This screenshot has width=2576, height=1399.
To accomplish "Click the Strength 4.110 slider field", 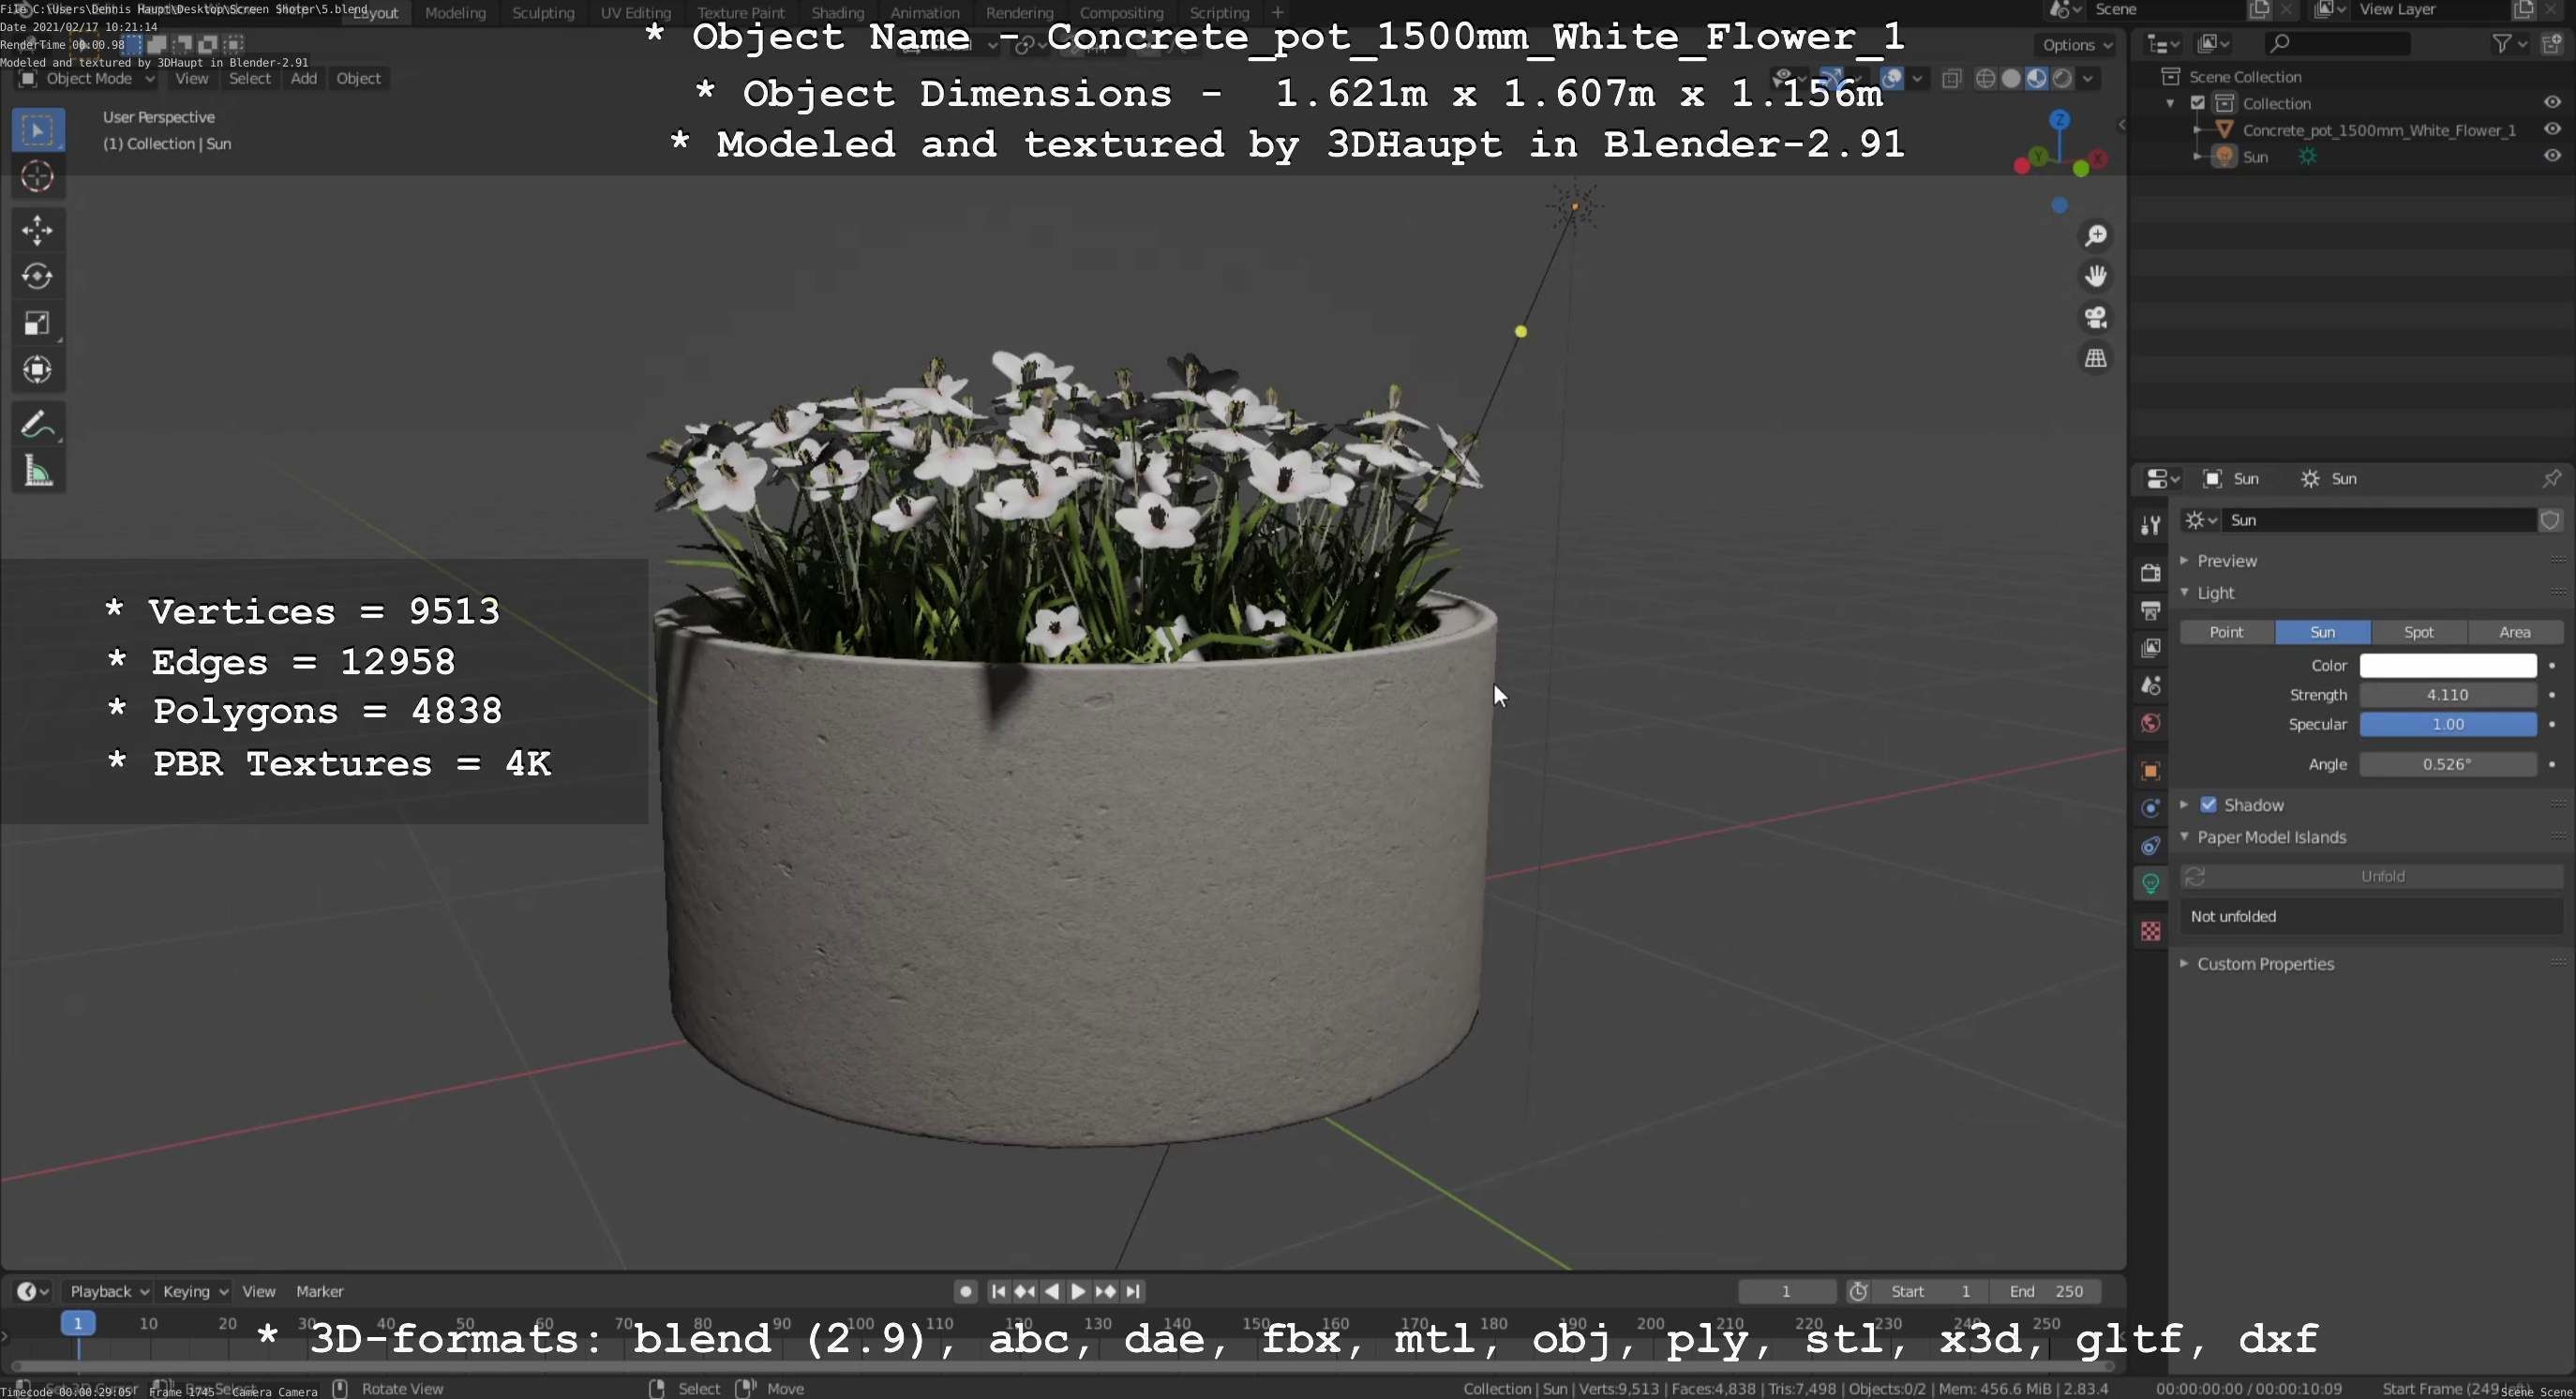I will [2447, 695].
